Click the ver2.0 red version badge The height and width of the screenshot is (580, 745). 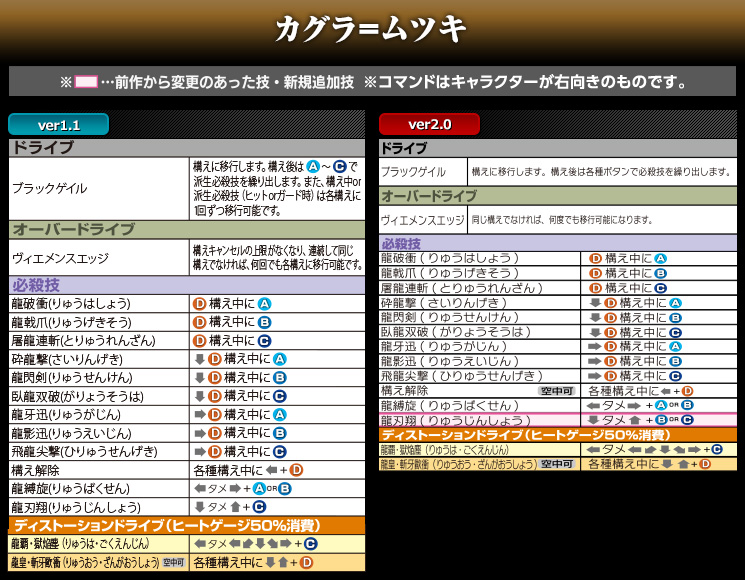pyautogui.click(x=430, y=124)
